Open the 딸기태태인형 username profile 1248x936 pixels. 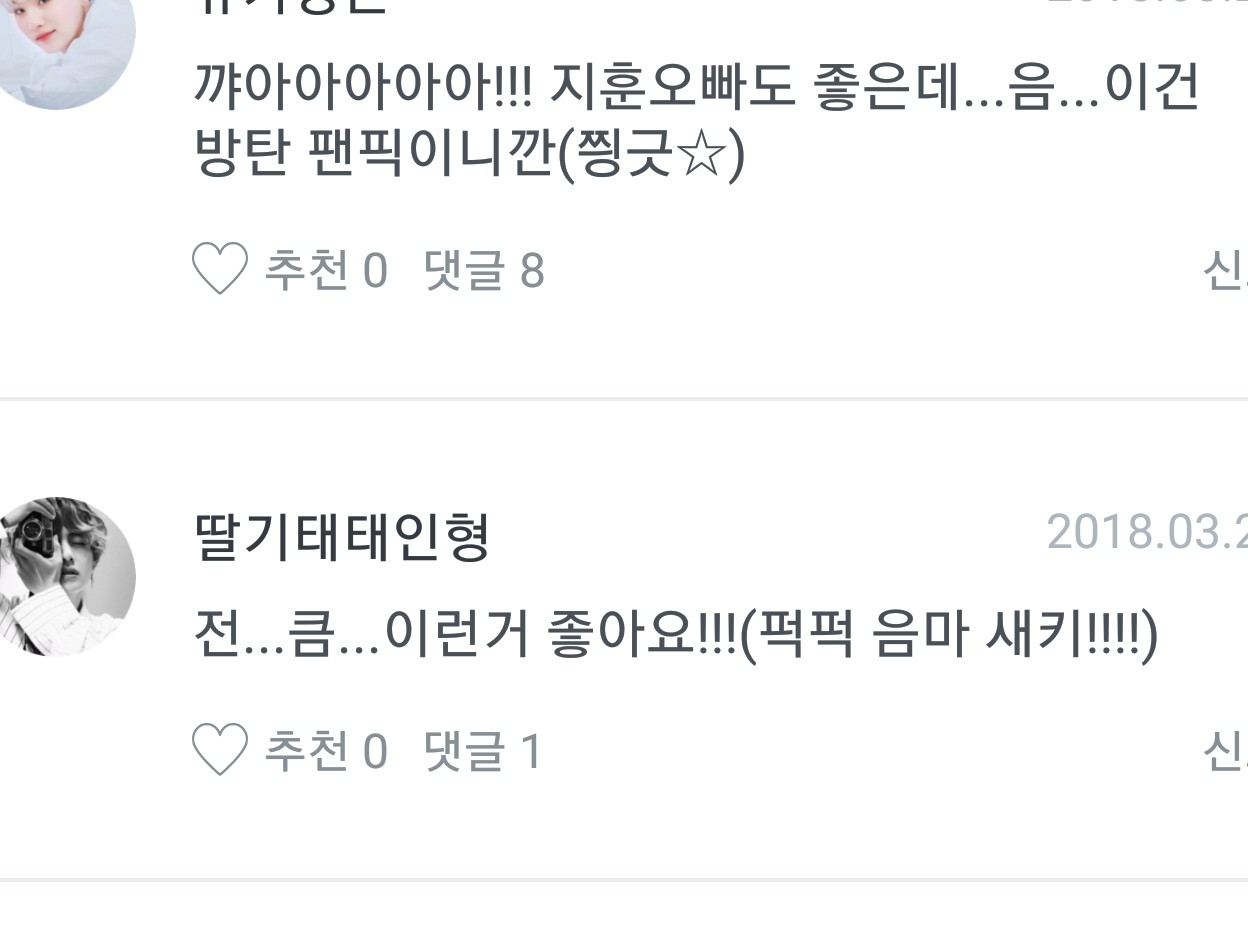pyautogui.click(x=342, y=538)
